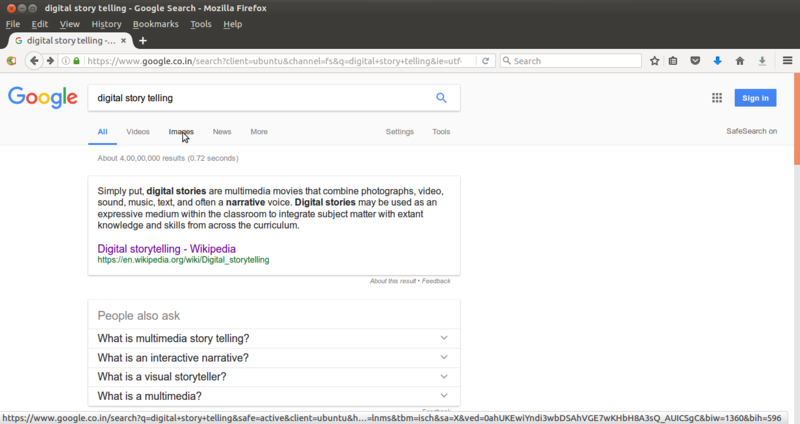This screenshot has height=424, width=800.
Task: Click SafeSearch on label
Action: coord(752,131)
